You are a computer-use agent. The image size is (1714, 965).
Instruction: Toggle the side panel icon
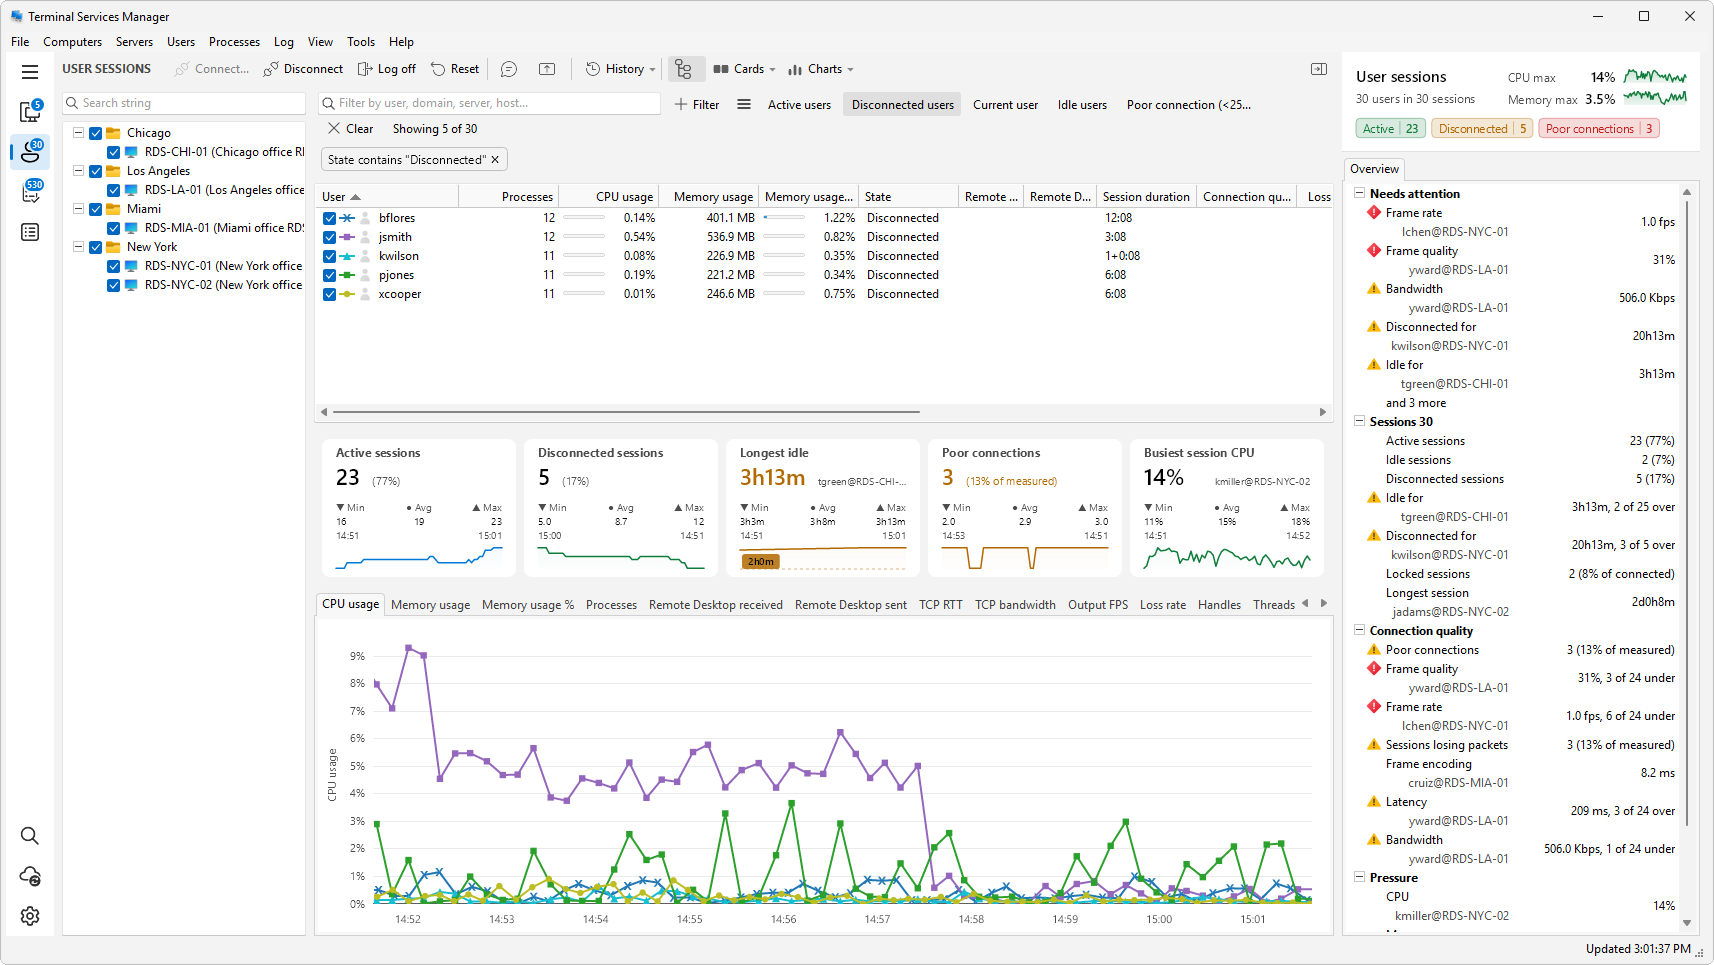(1319, 69)
